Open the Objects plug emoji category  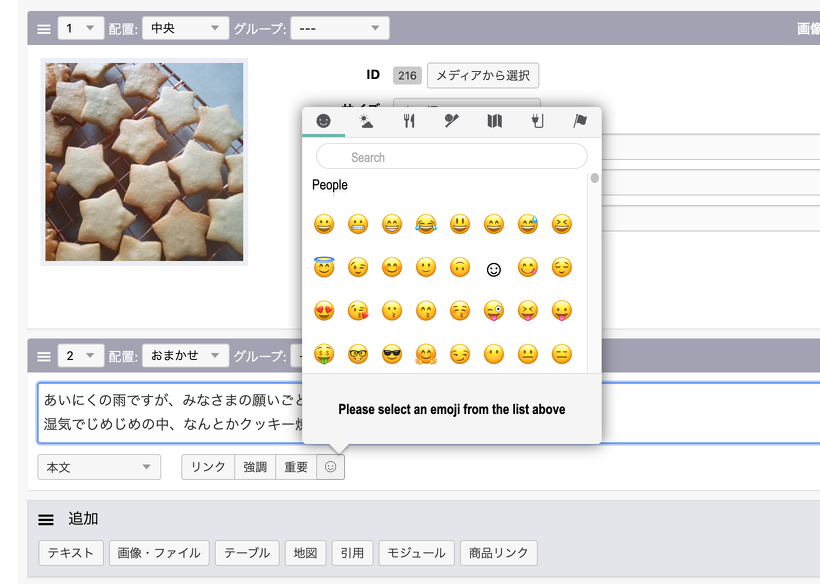(537, 122)
